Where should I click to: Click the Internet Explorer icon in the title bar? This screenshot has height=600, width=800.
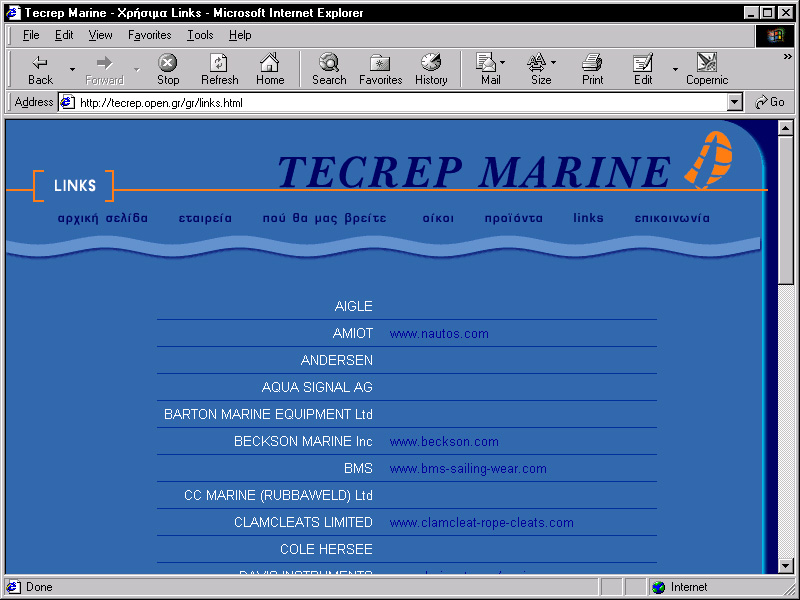coord(13,12)
